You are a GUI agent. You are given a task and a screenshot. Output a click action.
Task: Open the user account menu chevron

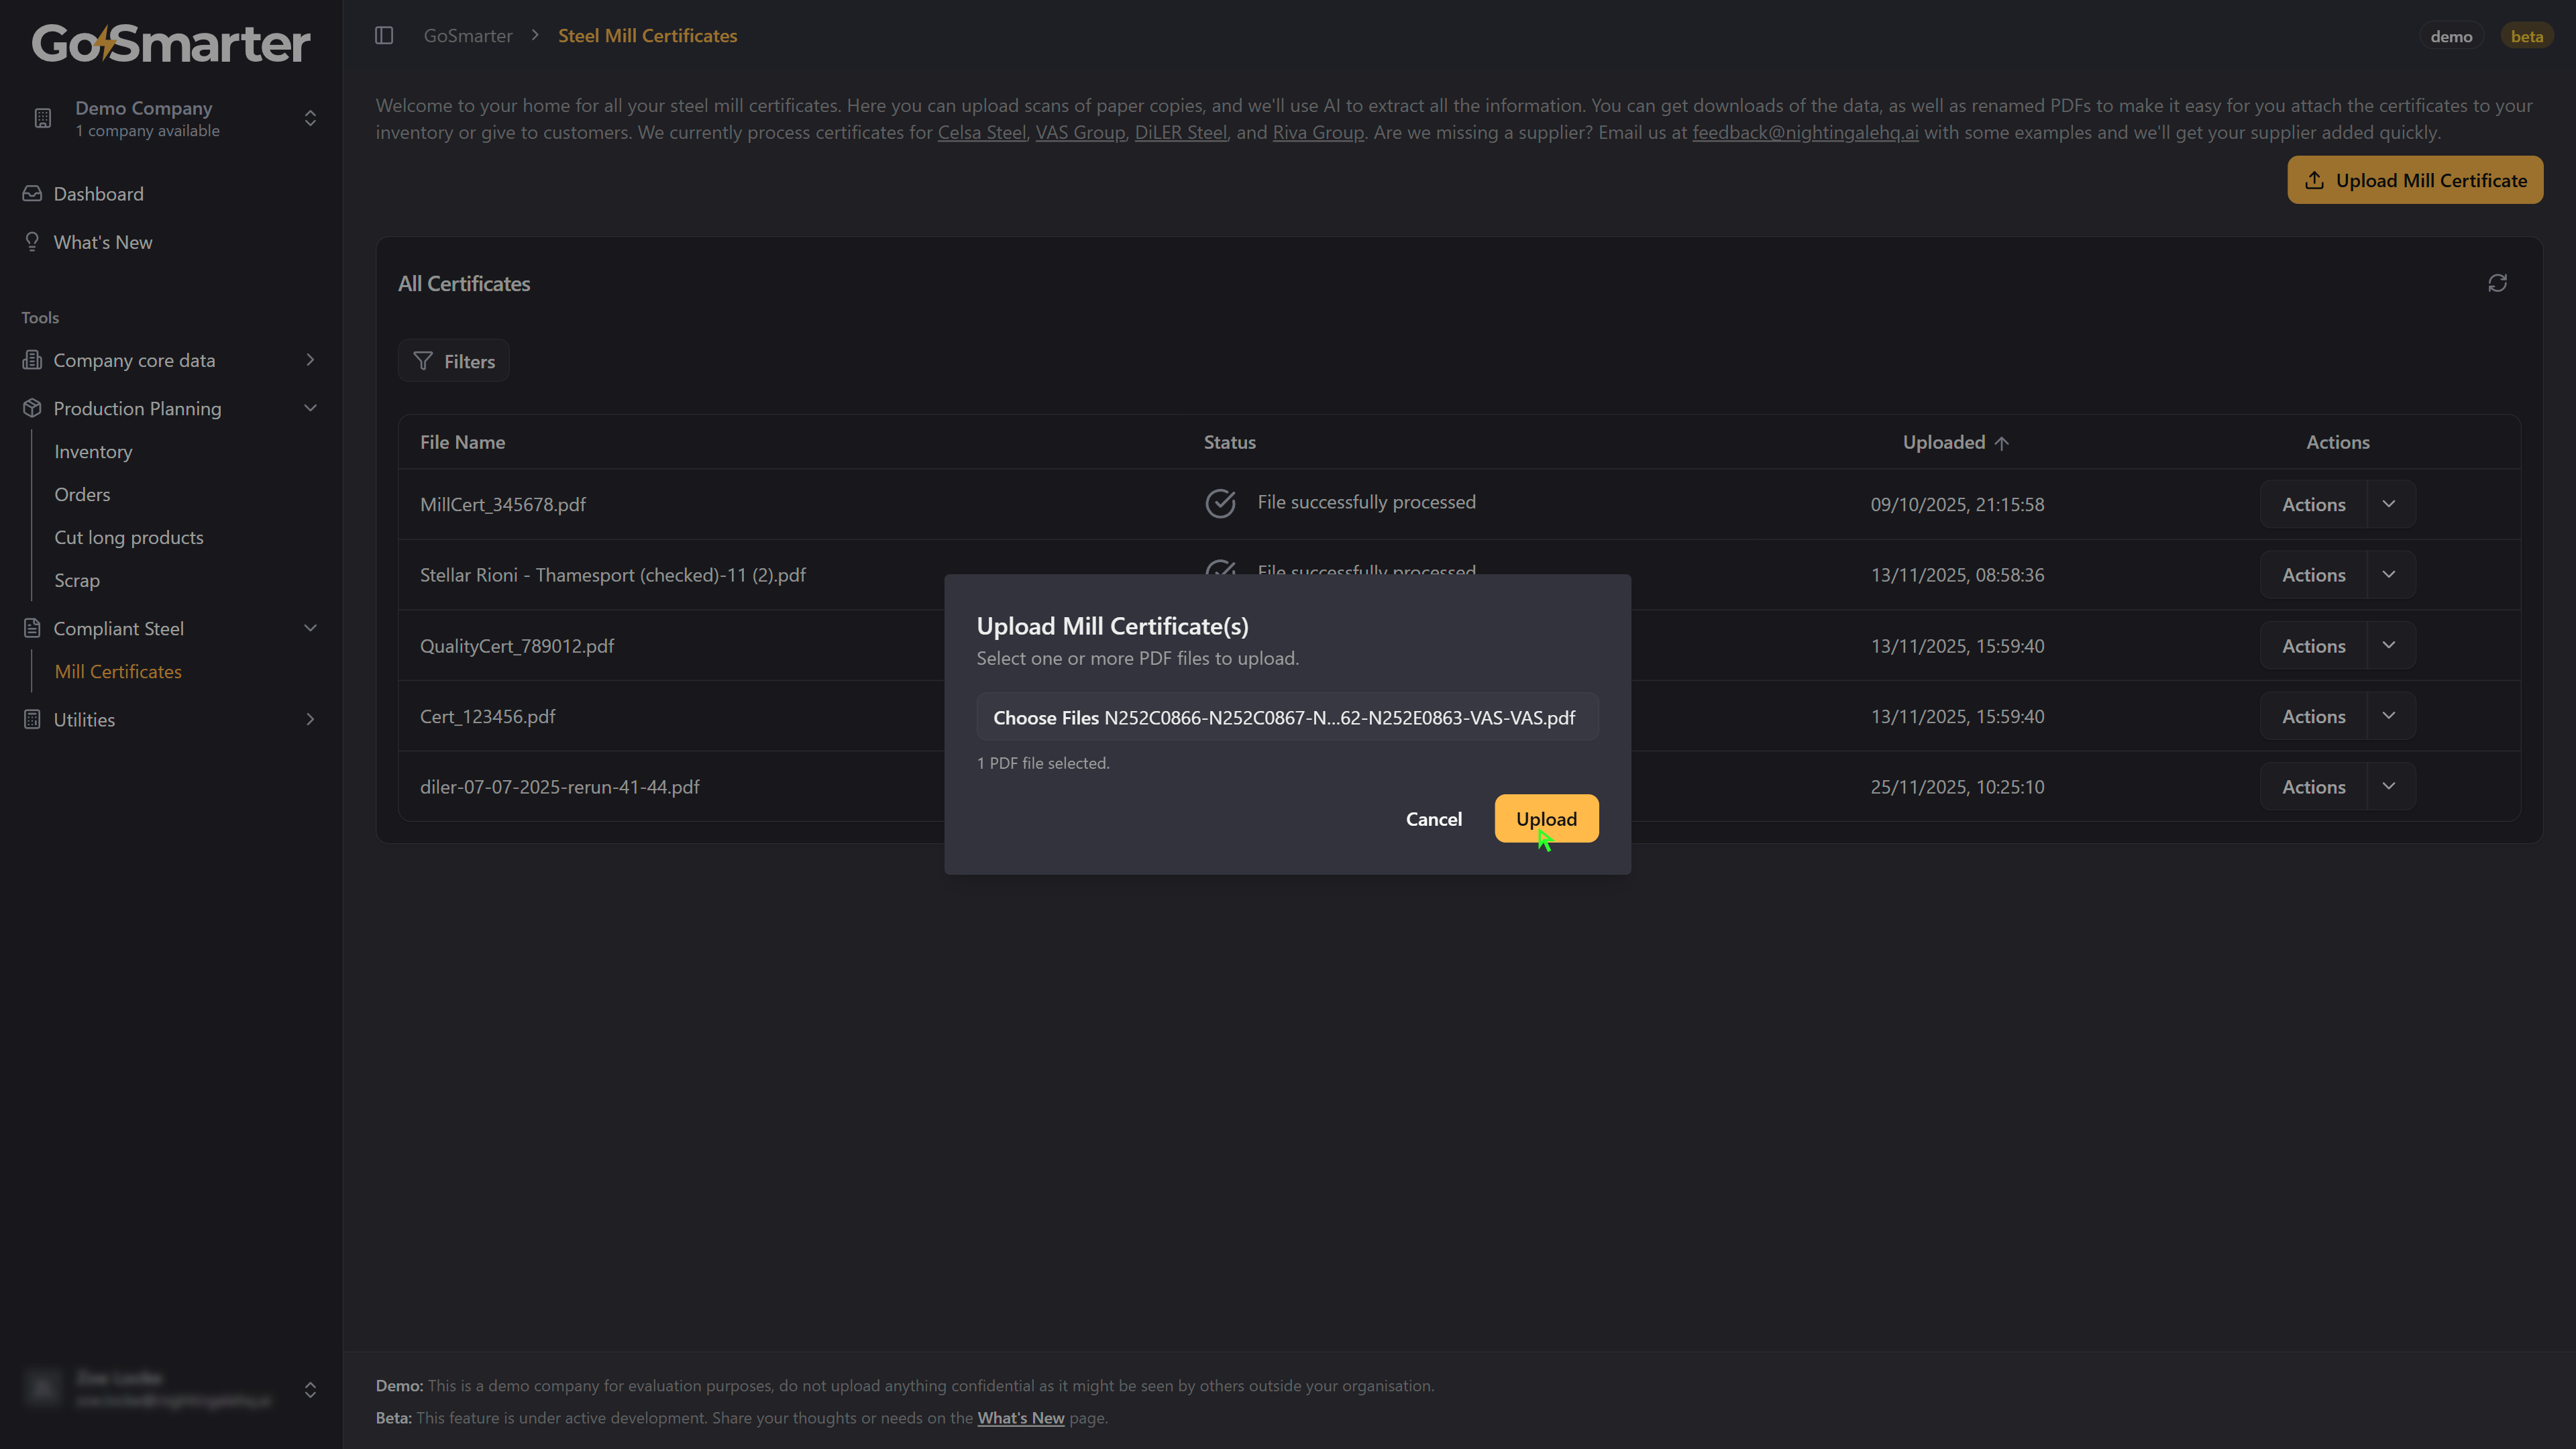(310, 1390)
